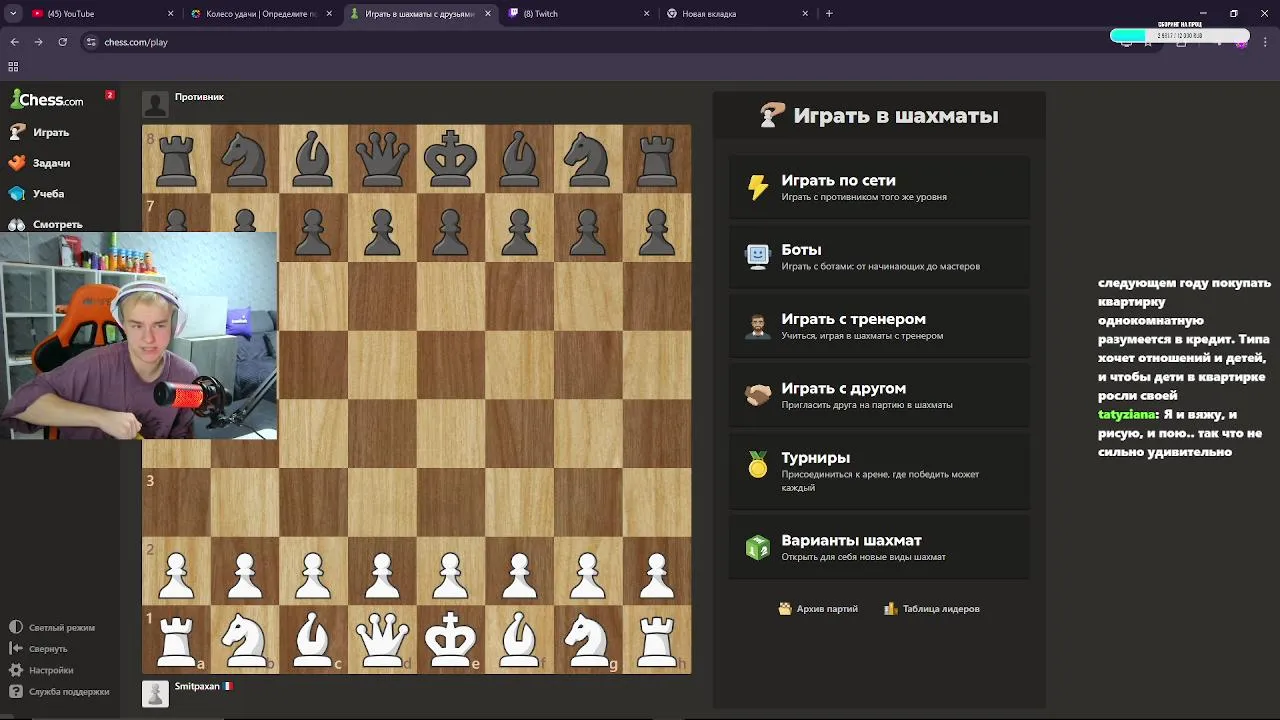Click Smitpaxan's avatar below the board
The height and width of the screenshot is (720, 1280).
155,694
